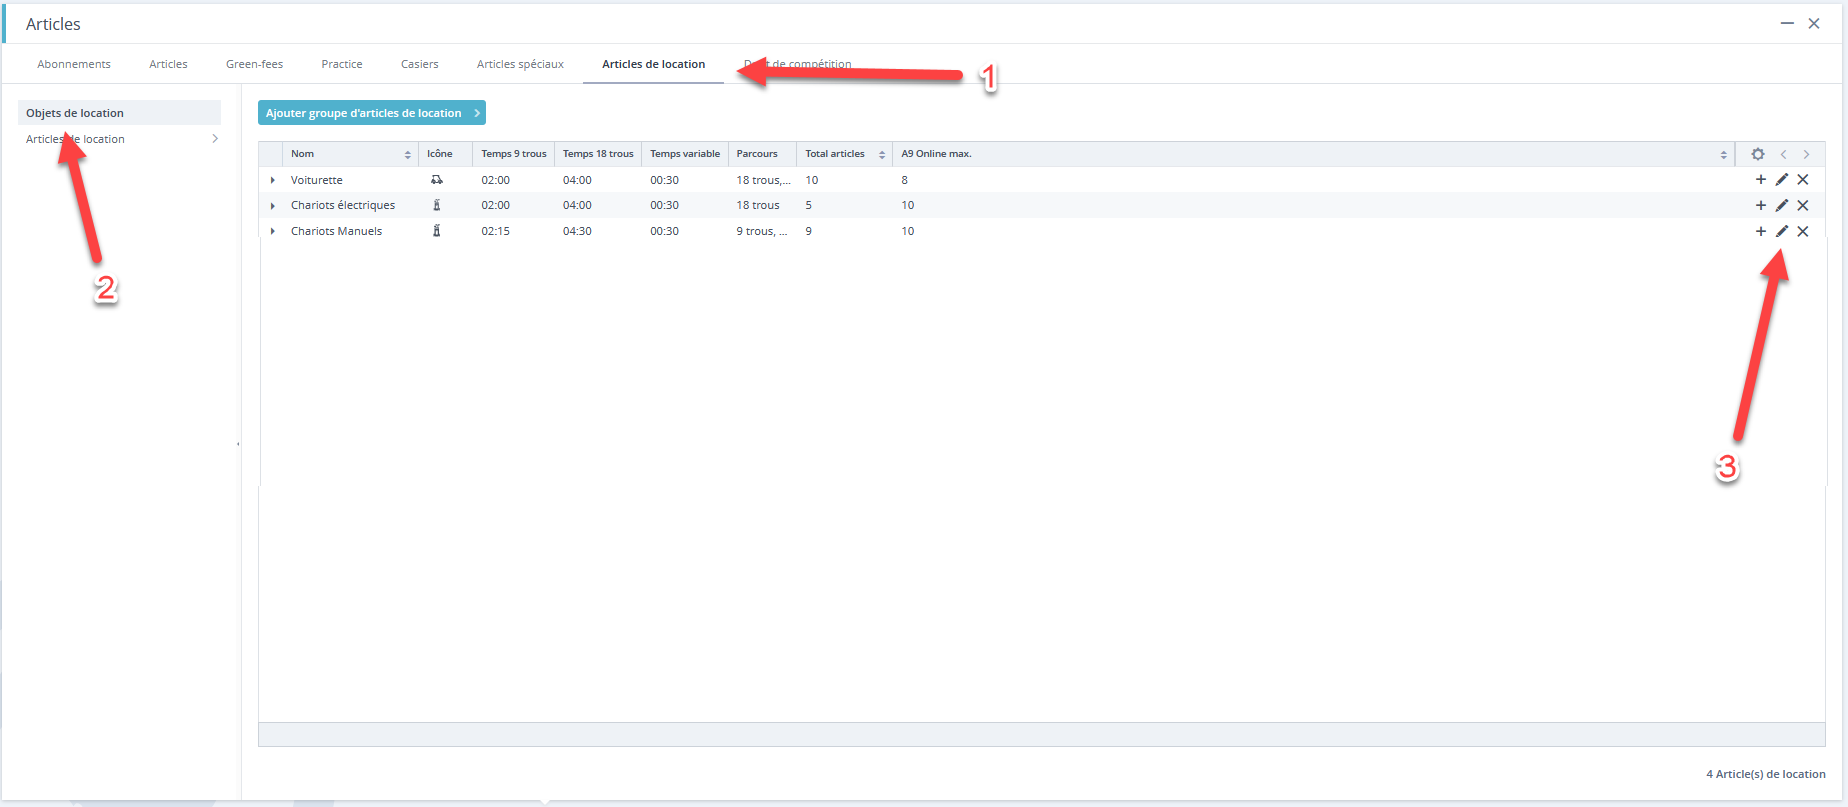This screenshot has width=1848, height=807.
Task: Click the Chariots électriques trolley icon
Action: click(436, 205)
